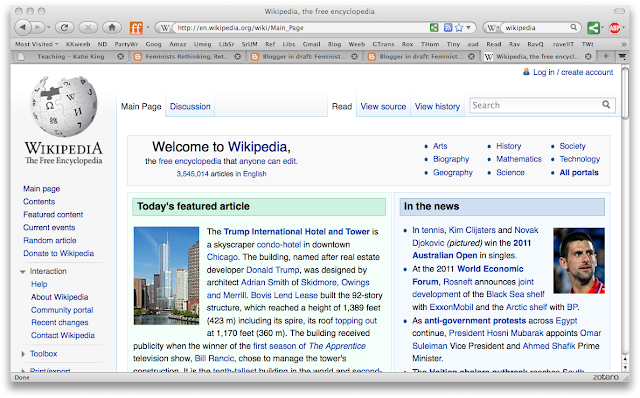
Task: Click the Zotero icon in the status bar
Action: point(605,377)
